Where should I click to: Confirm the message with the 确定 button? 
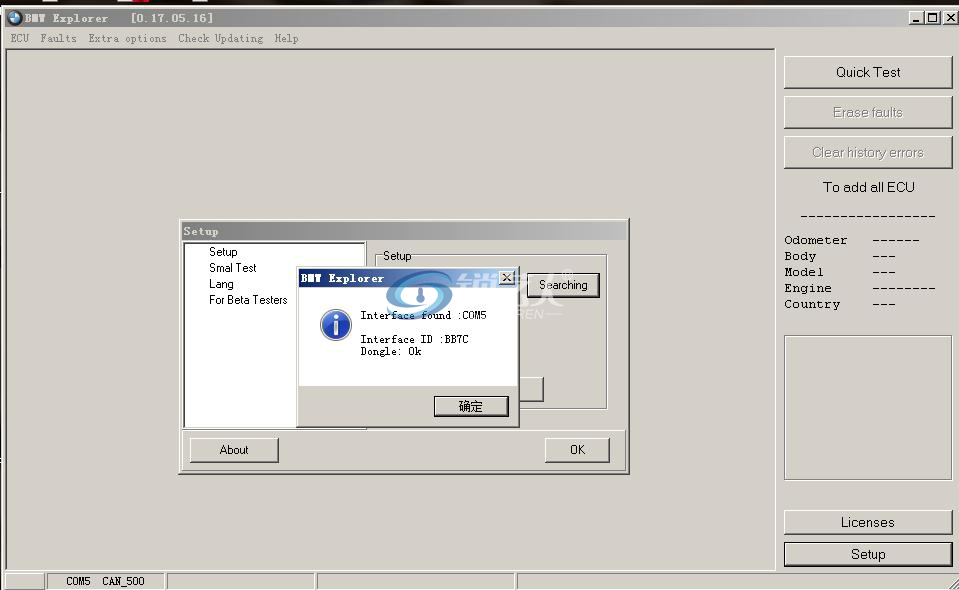point(471,406)
